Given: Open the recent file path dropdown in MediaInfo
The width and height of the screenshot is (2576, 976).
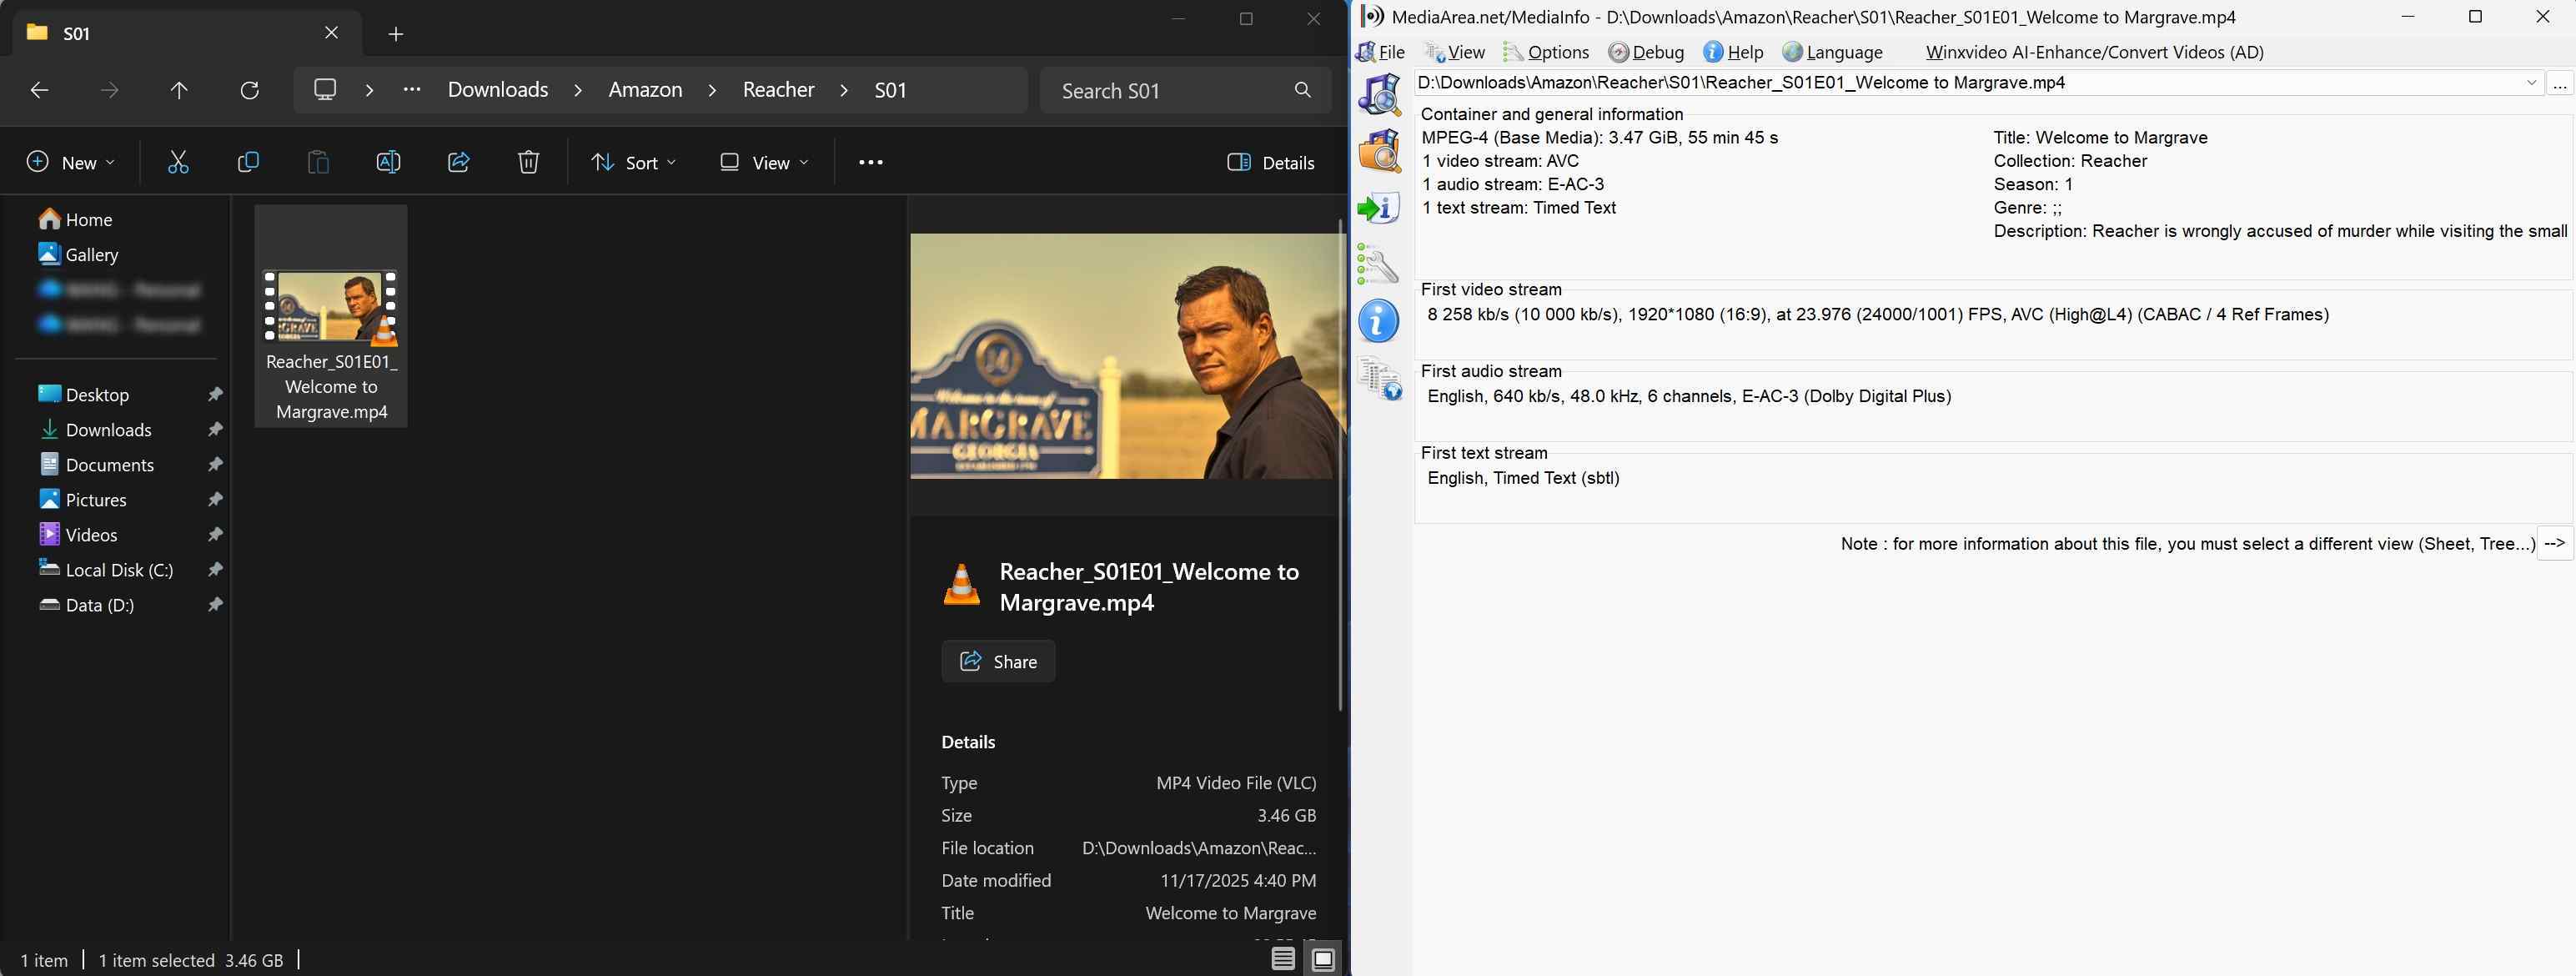Looking at the screenshot, I should tap(2531, 82).
